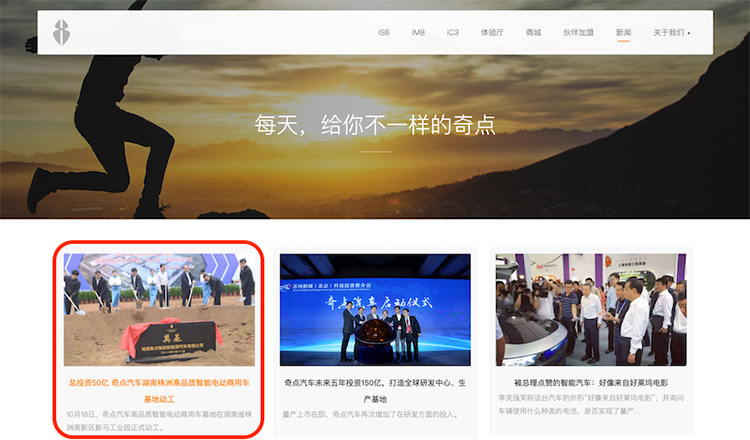Open the 被总理点赞的智能汽车 article title

[591, 382]
